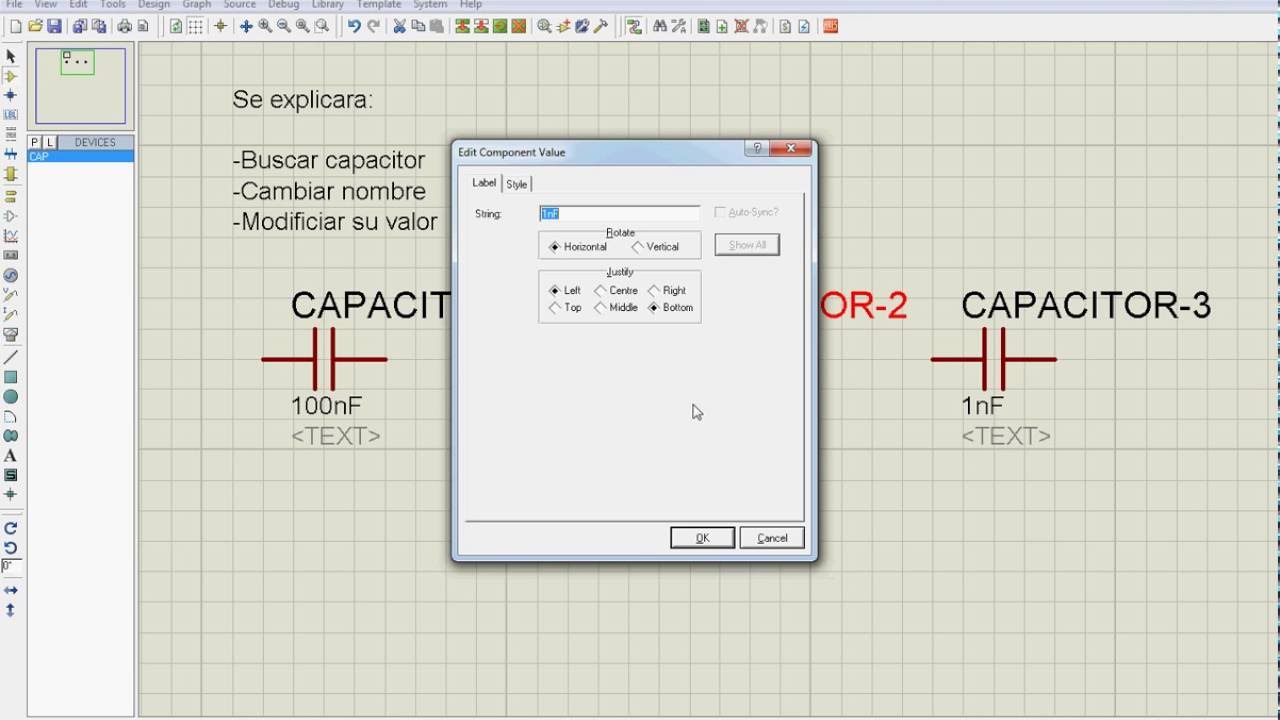Select the Junction Dot tool

10,95
